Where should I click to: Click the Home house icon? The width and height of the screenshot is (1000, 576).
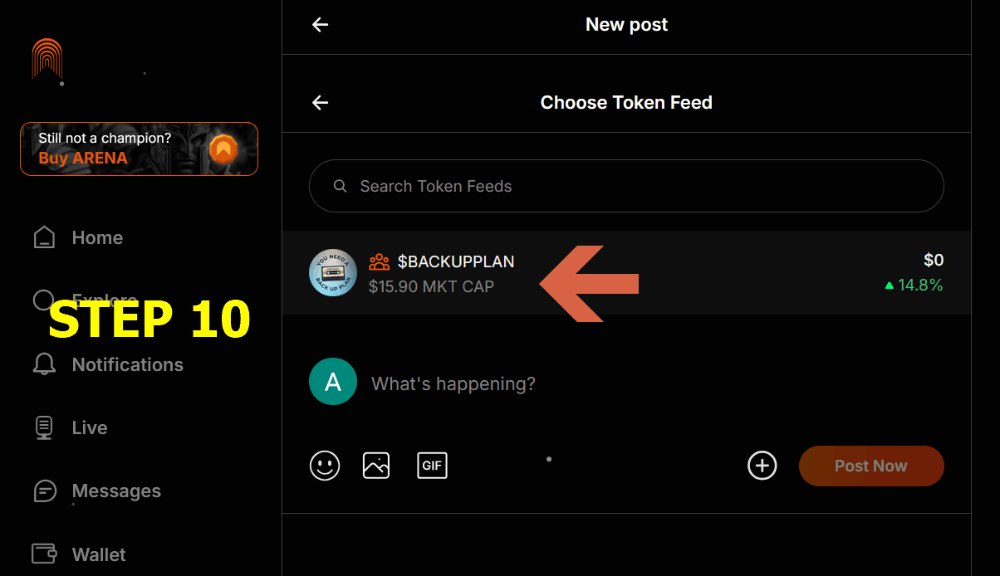pyautogui.click(x=44, y=238)
